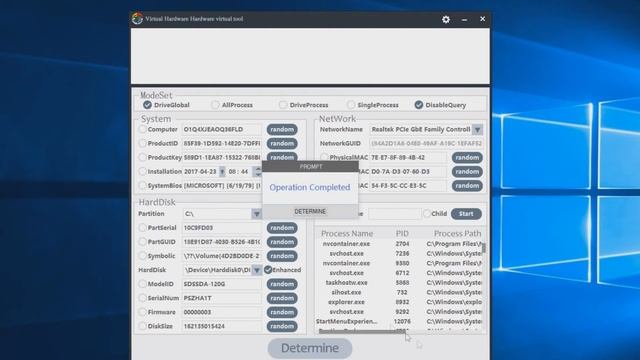The width and height of the screenshot is (640, 360).
Task: Close the Virtual Hardware tool window
Action: tap(482, 19)
